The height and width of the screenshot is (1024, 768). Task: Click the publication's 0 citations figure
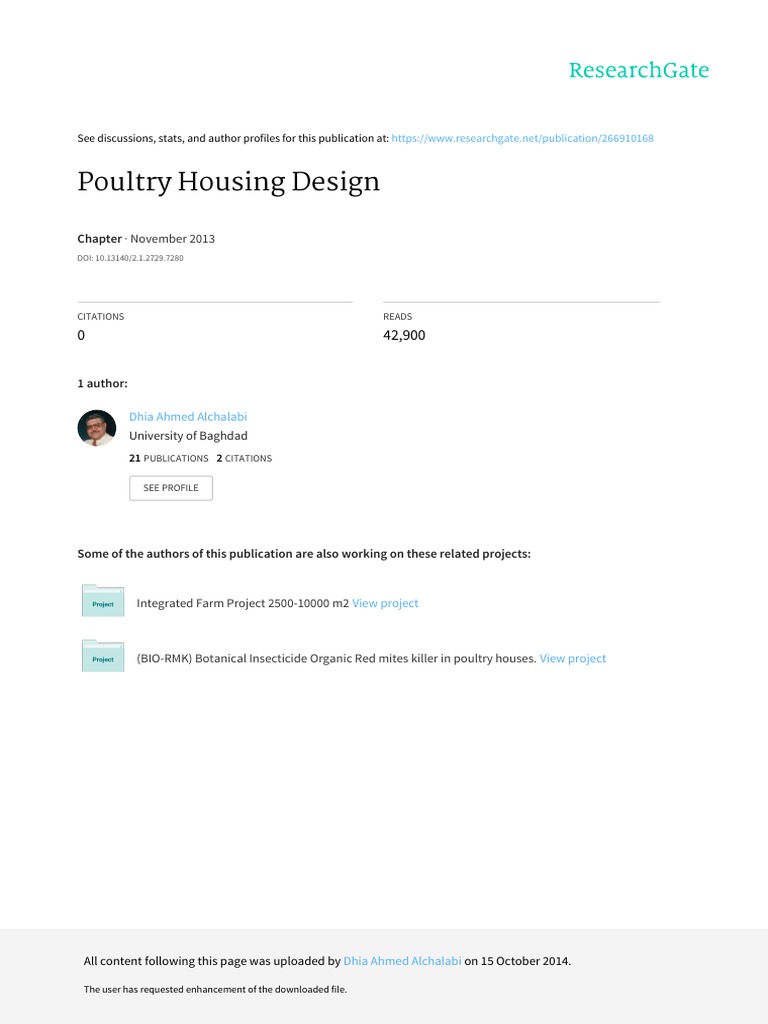[82, 335]
